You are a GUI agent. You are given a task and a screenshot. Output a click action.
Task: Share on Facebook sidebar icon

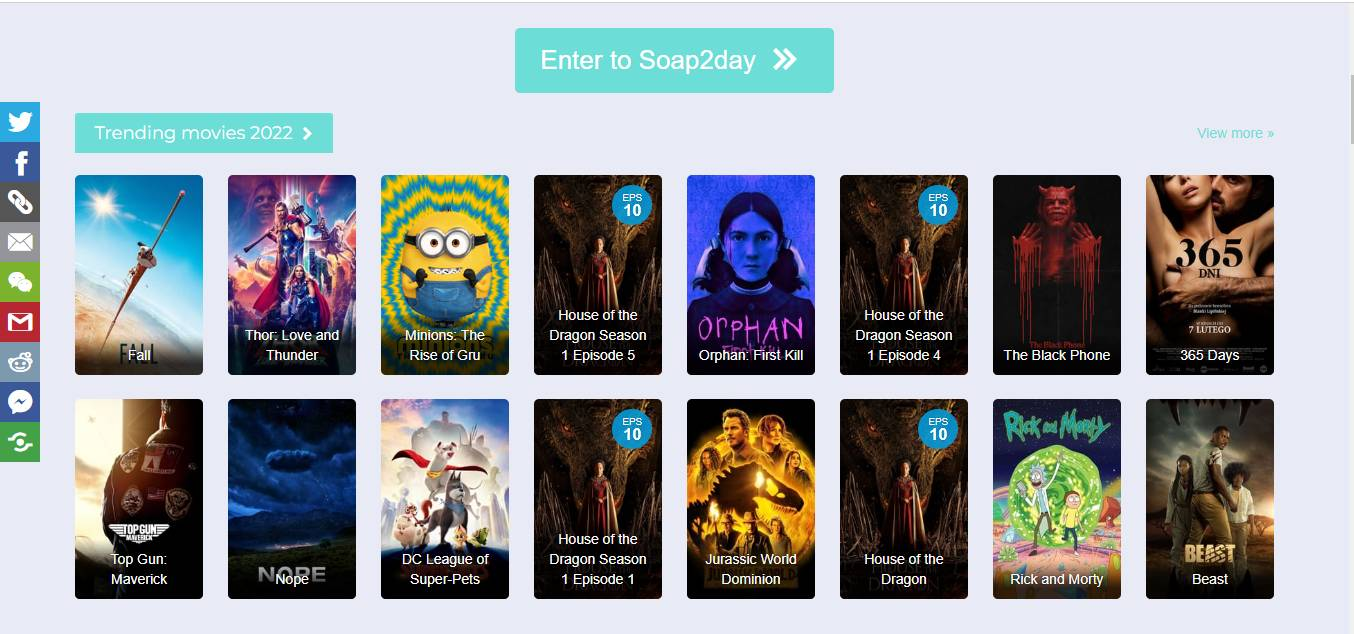20,162
